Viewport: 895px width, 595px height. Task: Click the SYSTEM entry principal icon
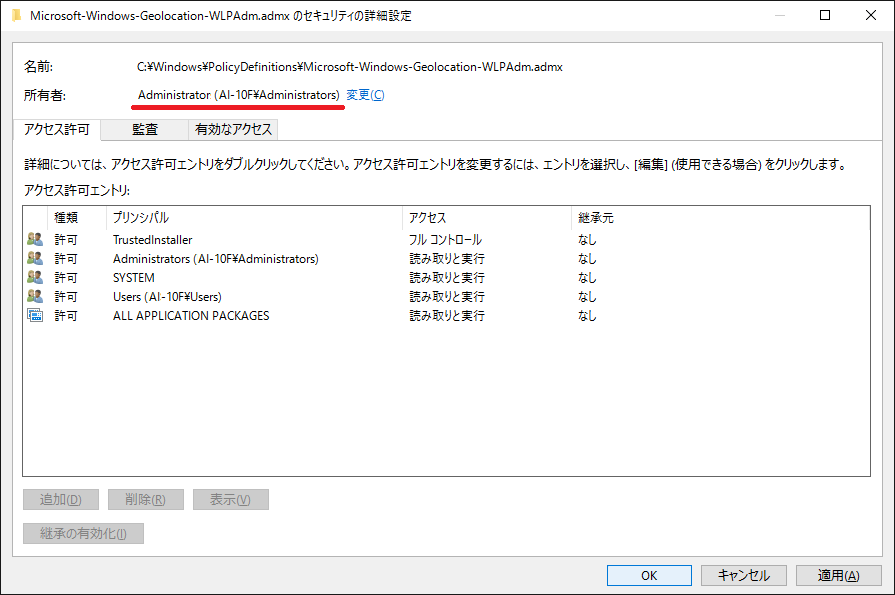[x=35, y=278]
